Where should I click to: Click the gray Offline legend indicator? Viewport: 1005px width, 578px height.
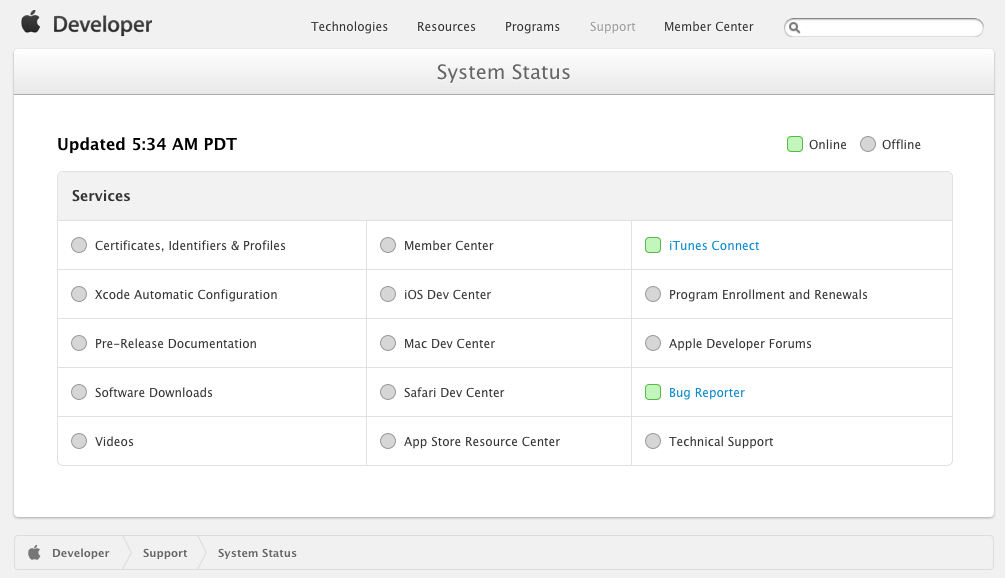[868, 144]
